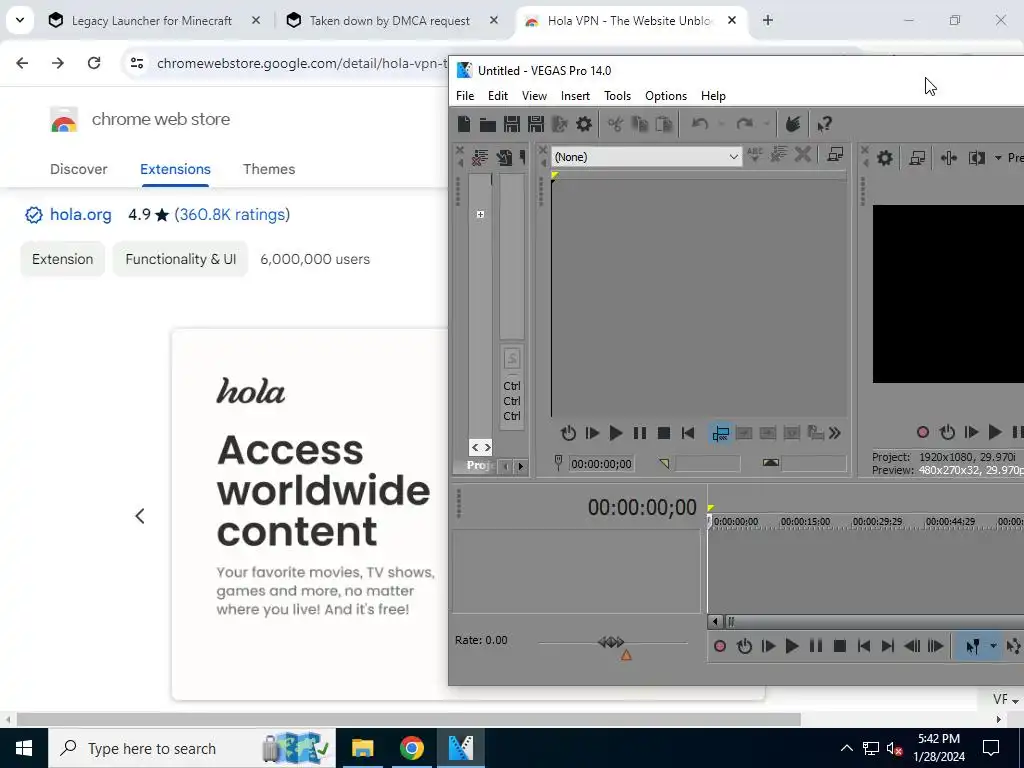Click the Cut scissors icon

[x=615, y=124]
